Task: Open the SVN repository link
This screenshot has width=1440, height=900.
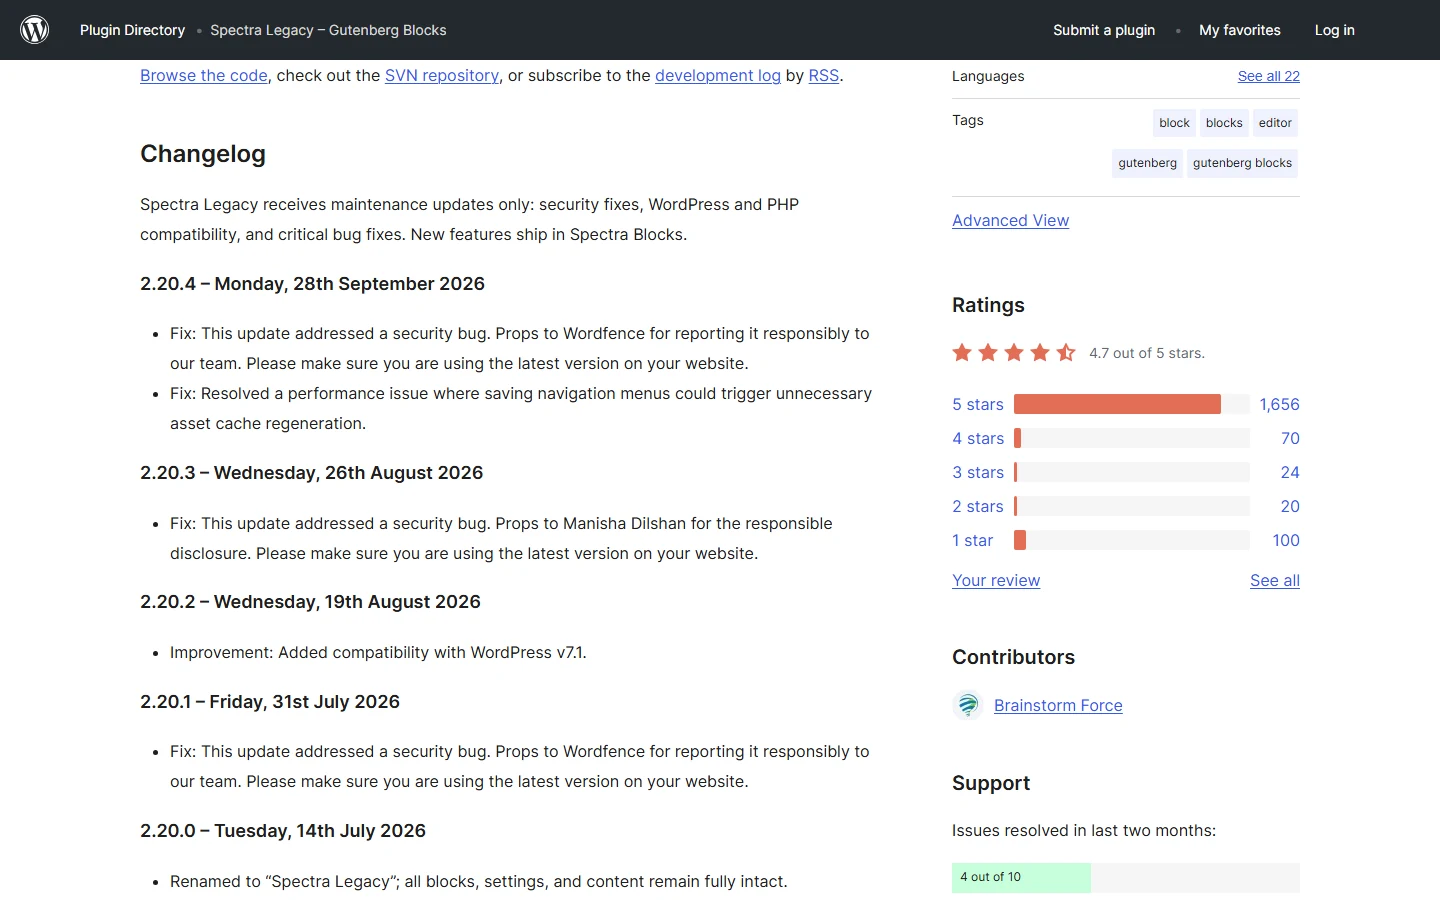Action: coord(442,75)
